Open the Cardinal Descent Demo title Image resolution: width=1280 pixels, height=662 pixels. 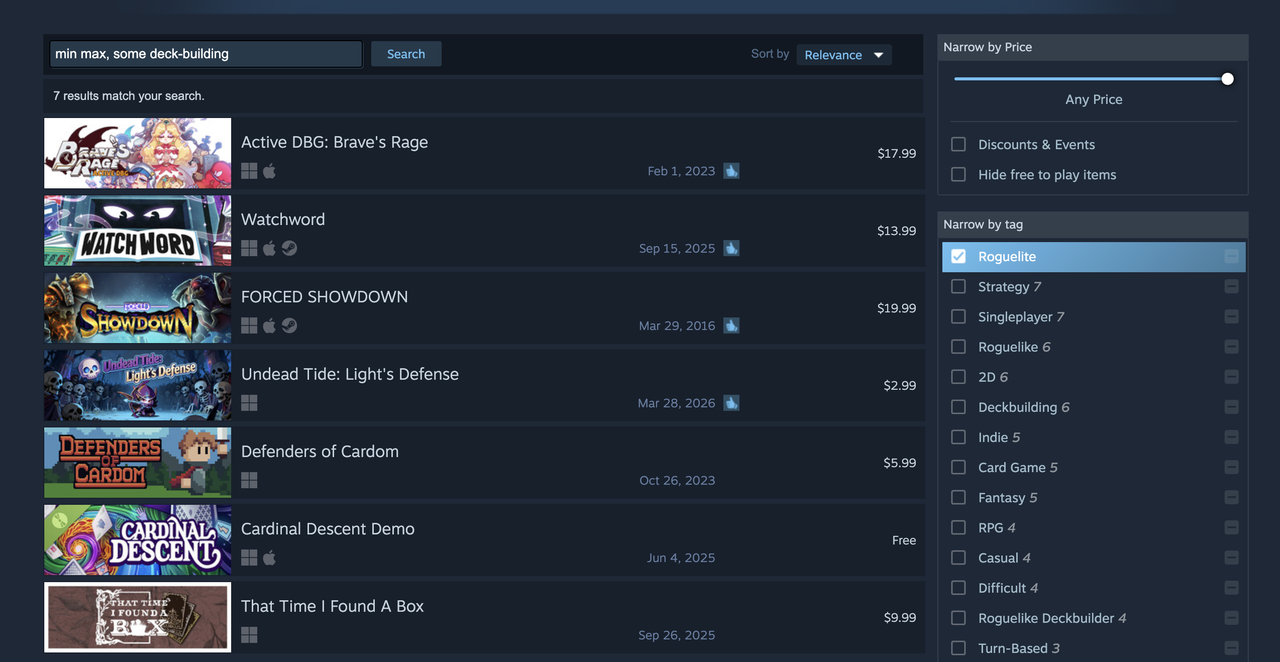(x=328, y=529)
